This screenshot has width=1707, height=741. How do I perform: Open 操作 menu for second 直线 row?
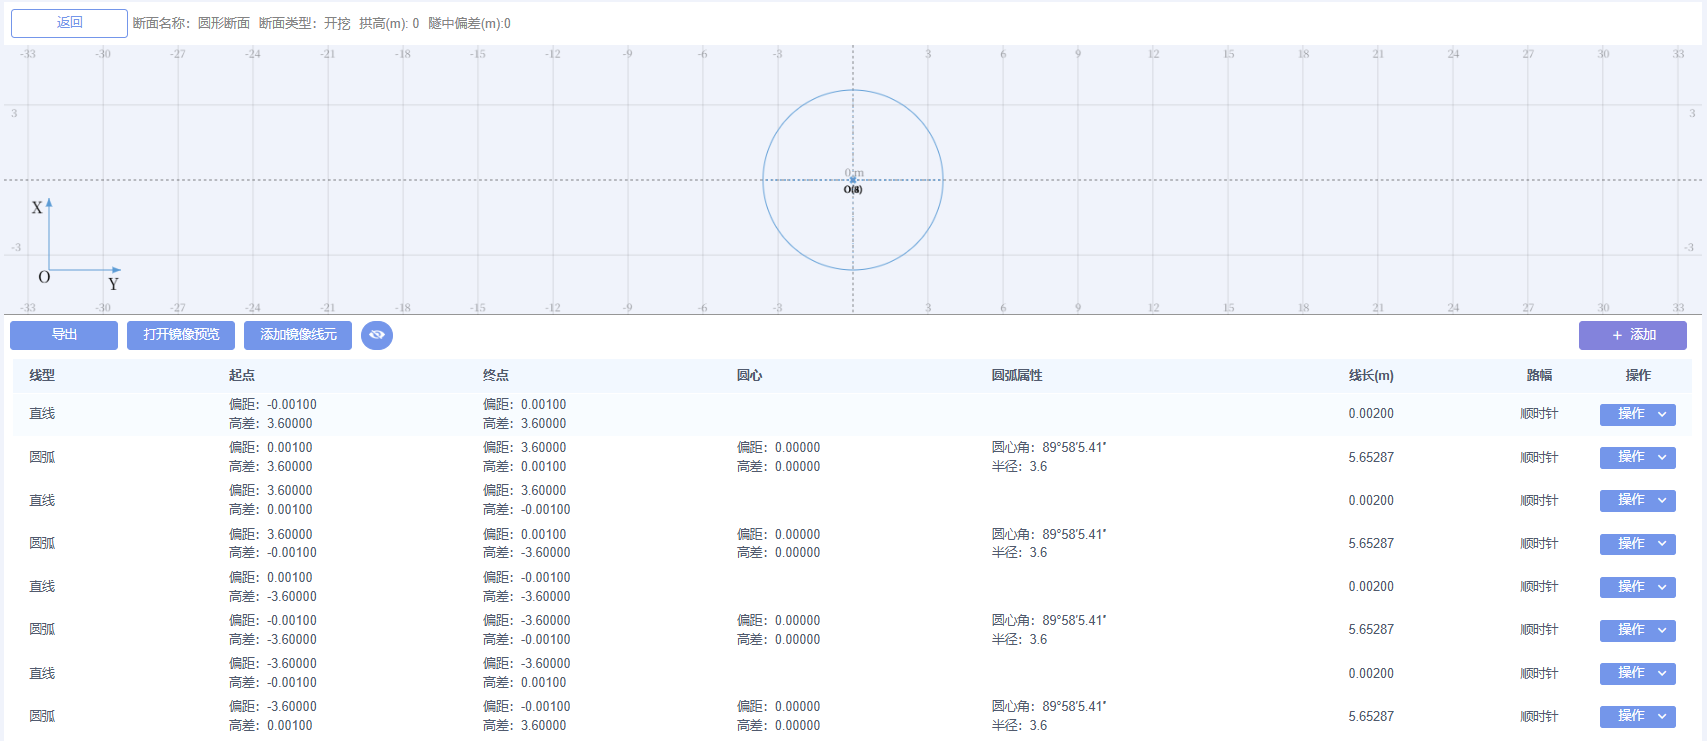[1637, 500]
